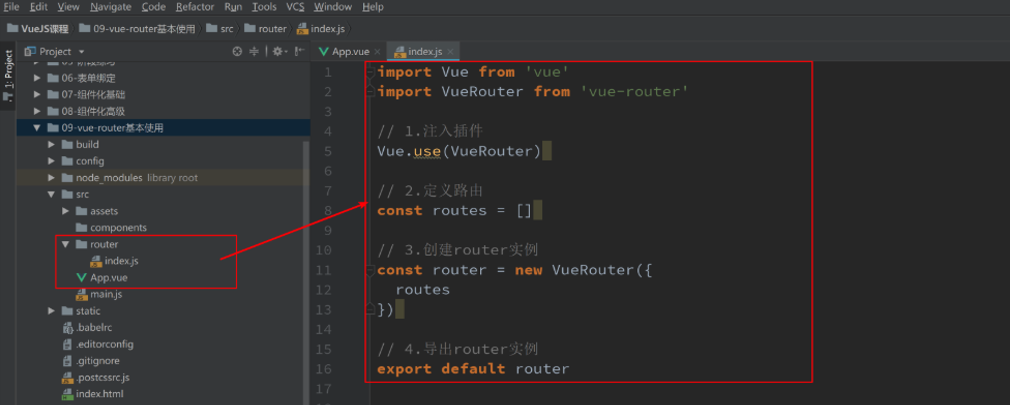This screenshot has height=405, width=1010.
Task: Click 'Vue.use(VueRouter)' code line
Action: coord(459,151)
